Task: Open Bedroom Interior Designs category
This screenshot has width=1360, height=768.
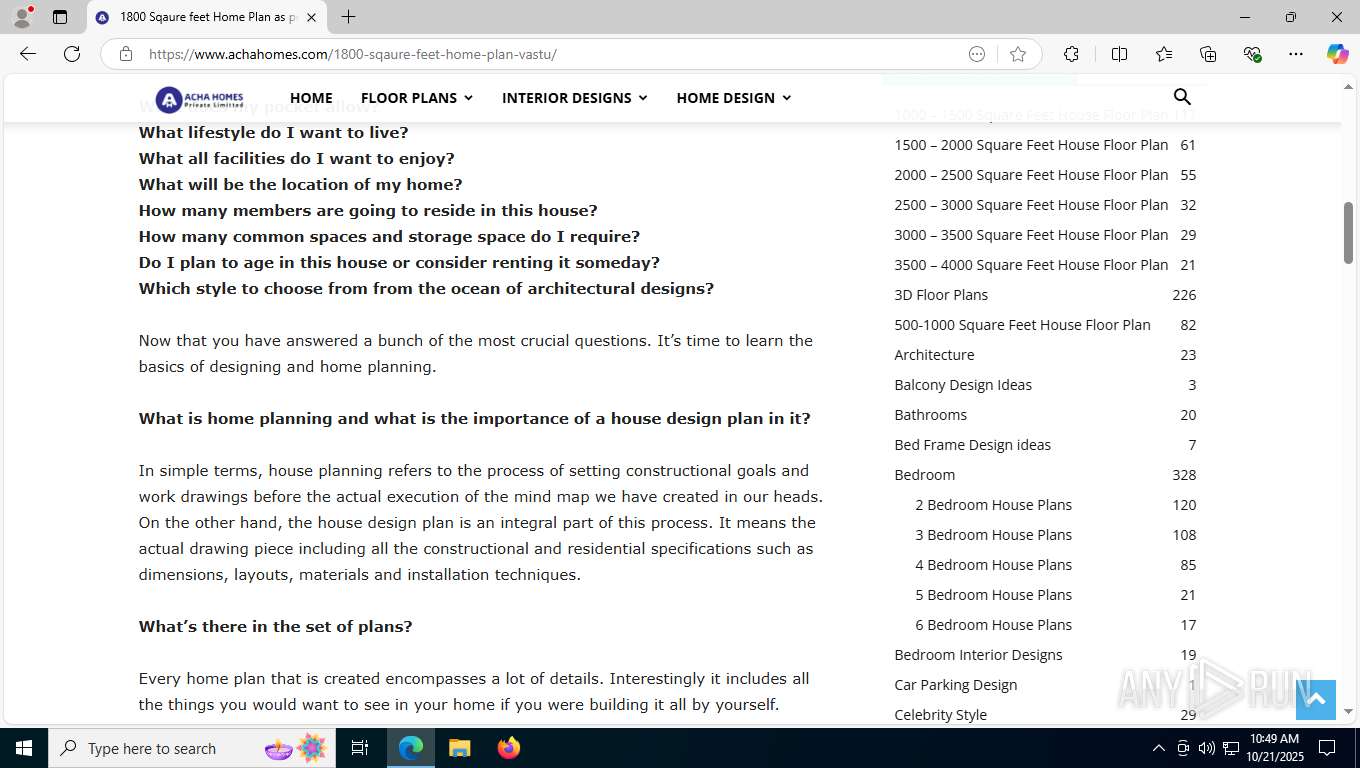Action: [x=978, y=655]
